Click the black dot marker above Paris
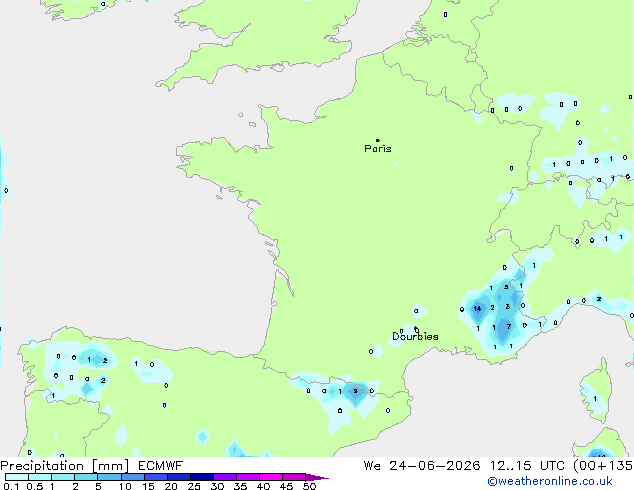This screenshot has width=634, height=490. (378, 140)
